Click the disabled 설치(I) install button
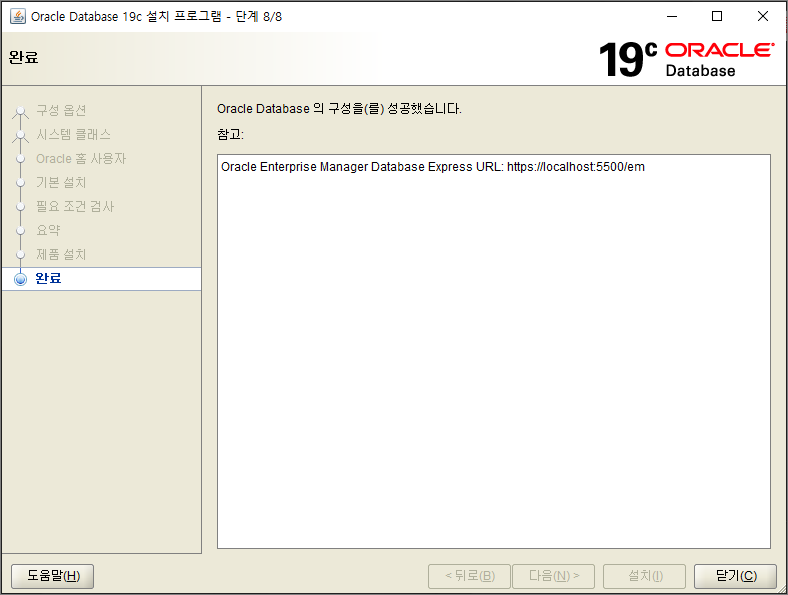Screen dimensions: 788x595 644,576
